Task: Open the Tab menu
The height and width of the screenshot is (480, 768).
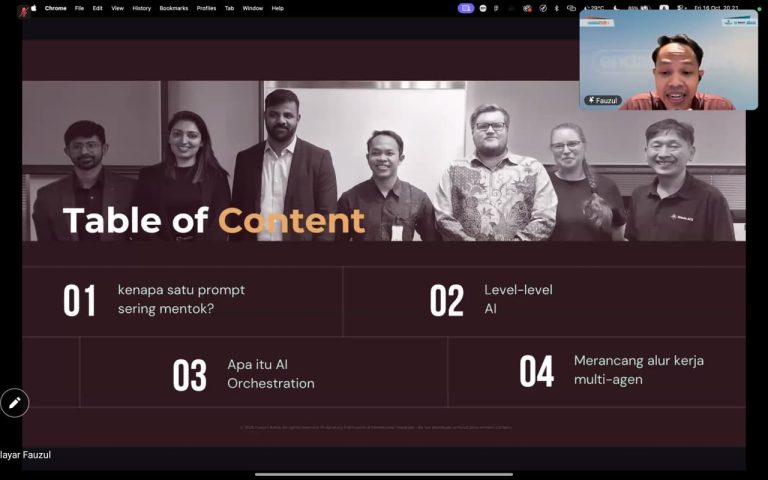Action: tap(229, 8)
